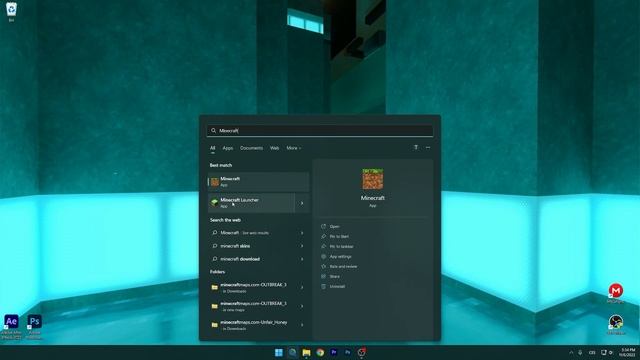Expand the More filter dropdown
The image size is (640, 360).
point(293,148)
